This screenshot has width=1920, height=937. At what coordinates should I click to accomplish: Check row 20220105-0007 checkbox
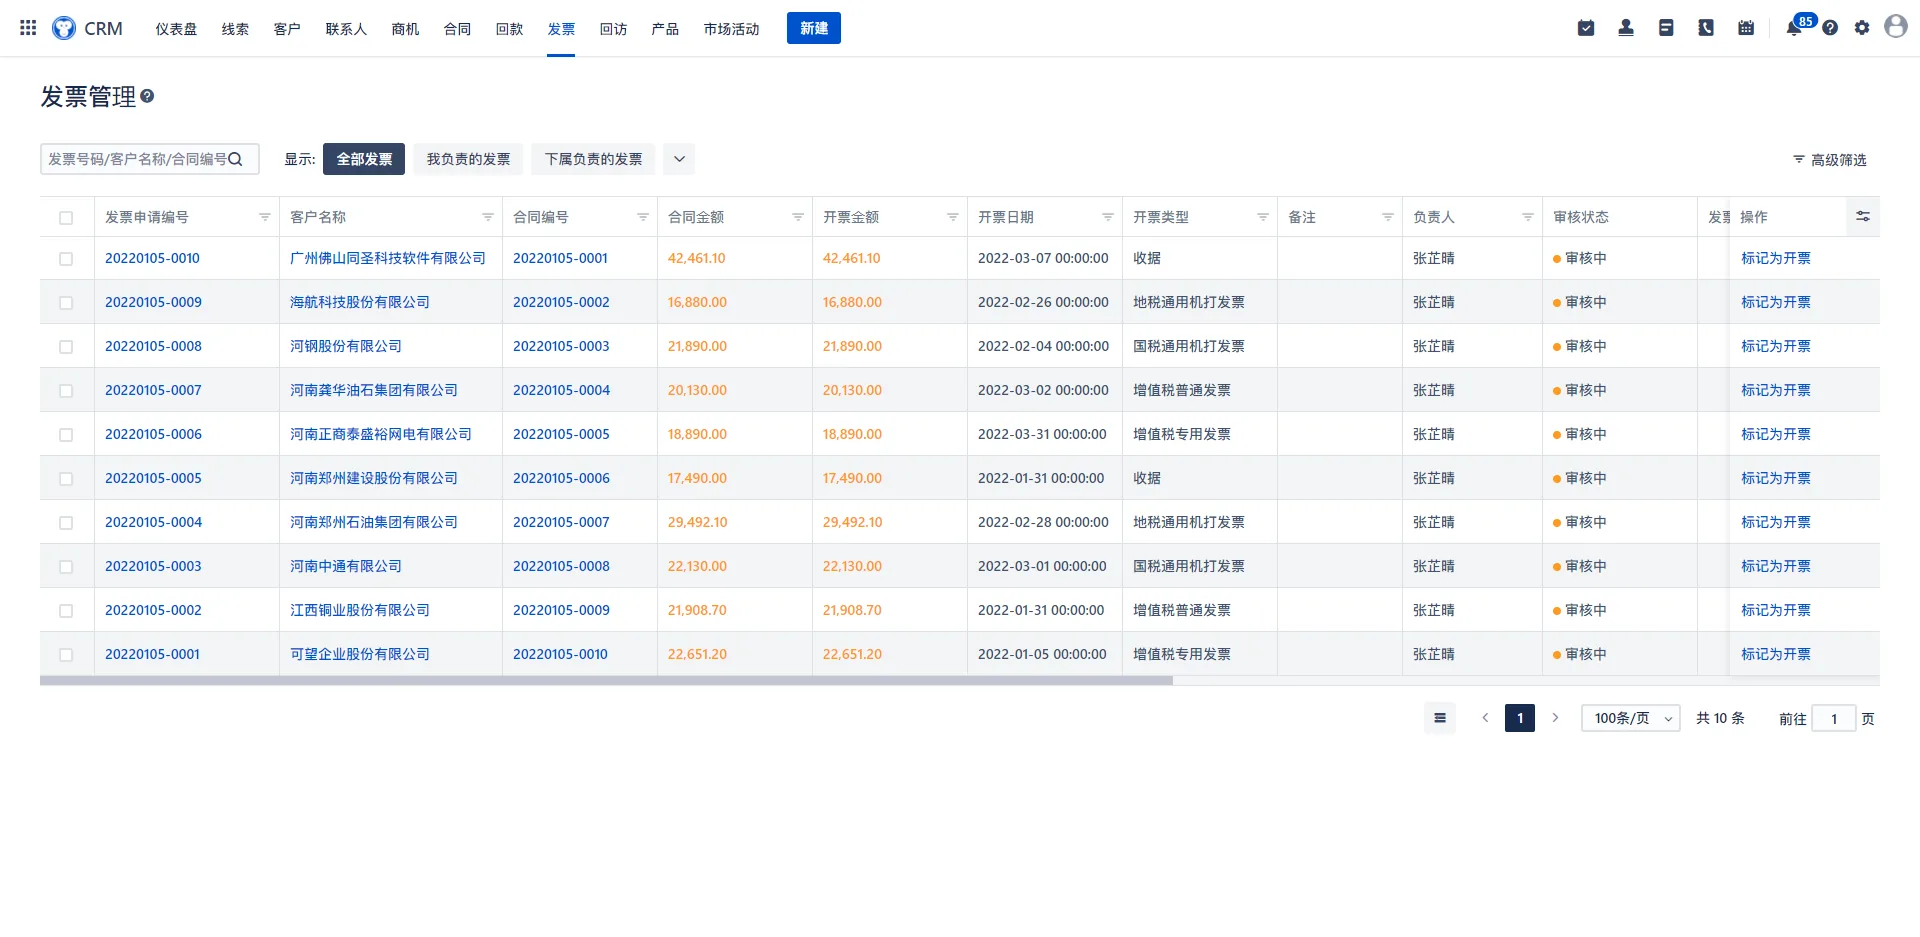tap(66, 391)
